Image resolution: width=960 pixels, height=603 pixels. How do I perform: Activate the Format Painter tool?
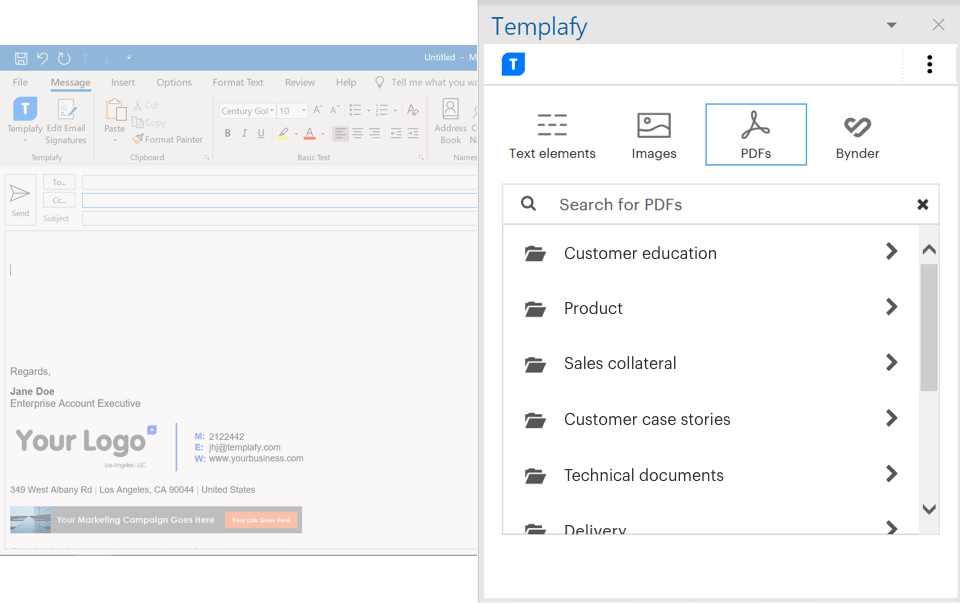167,140
